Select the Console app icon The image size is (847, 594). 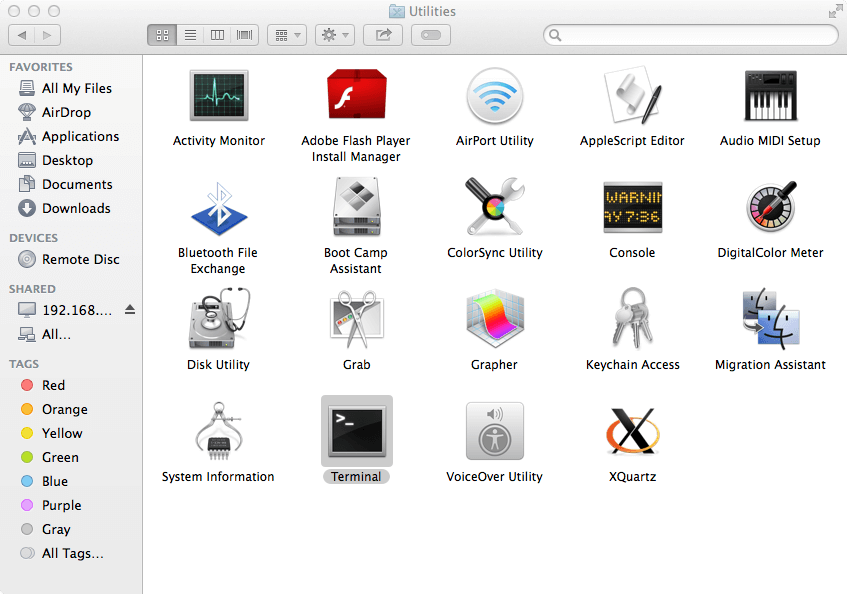coord(633,207)
